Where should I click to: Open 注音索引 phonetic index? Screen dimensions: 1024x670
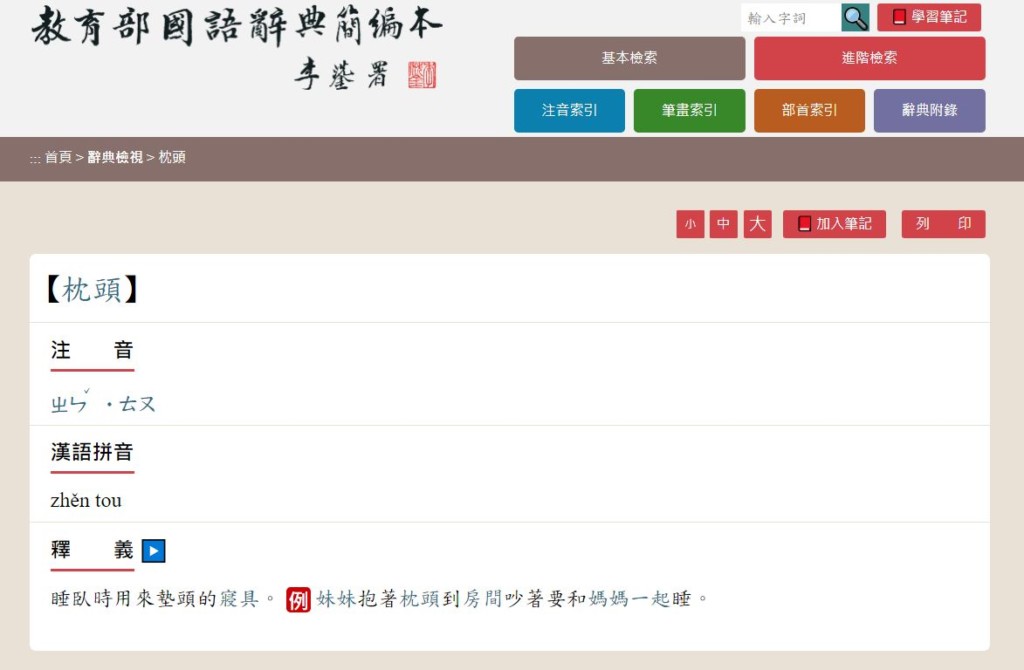pyautogui.click(x=569, y=110)
